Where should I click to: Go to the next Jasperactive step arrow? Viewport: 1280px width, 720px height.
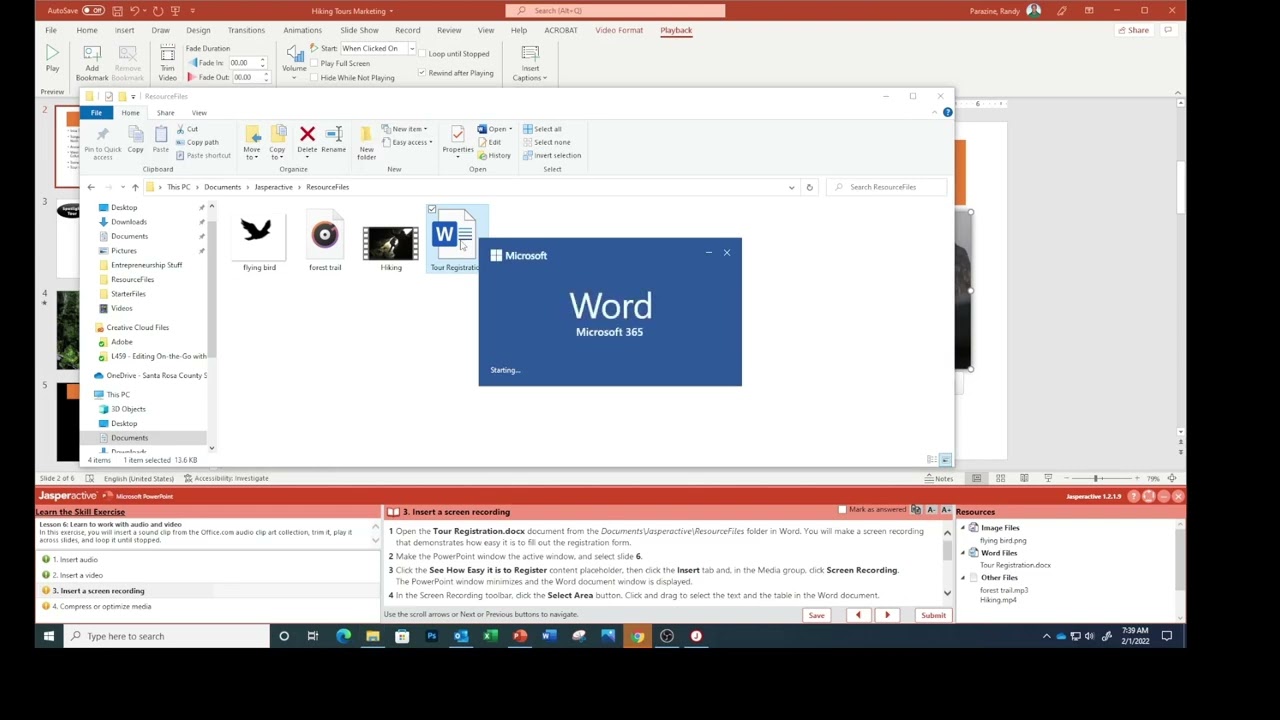coord(886,615)
